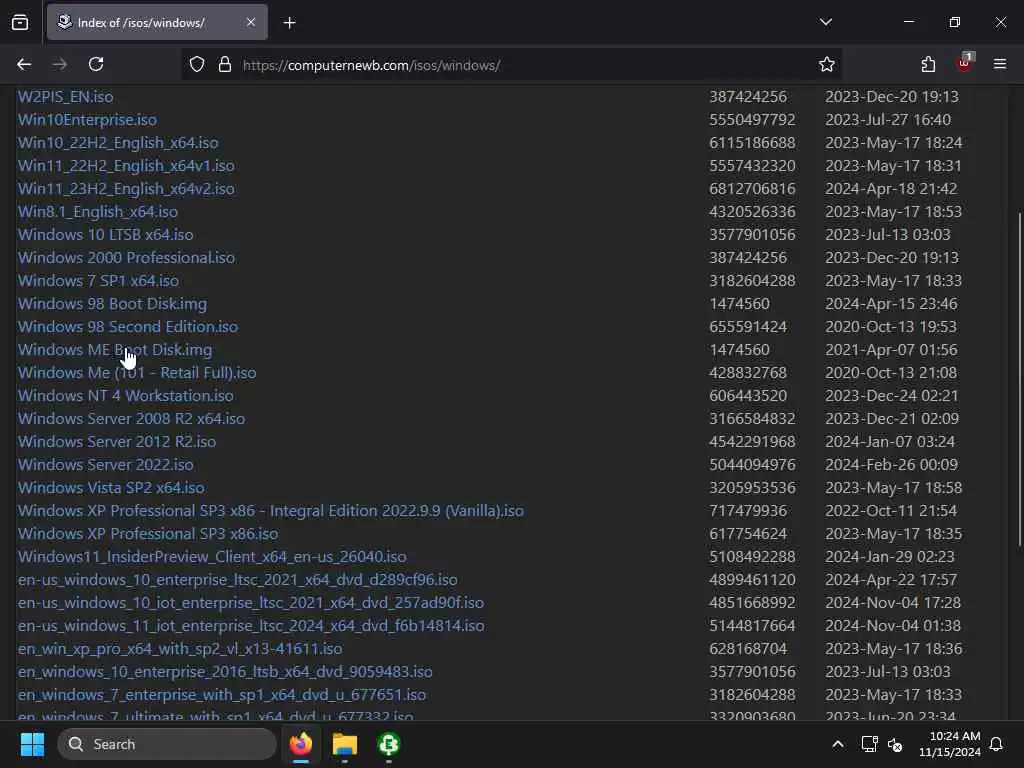
Task: Download windows_10_iot_enterprise_ltsc_2021 iso
Action: 251,603
